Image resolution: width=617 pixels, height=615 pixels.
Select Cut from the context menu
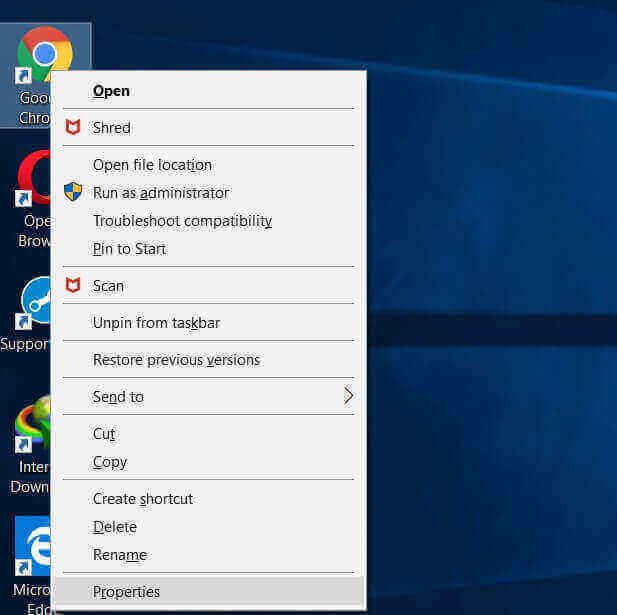(x=104, y=434)
